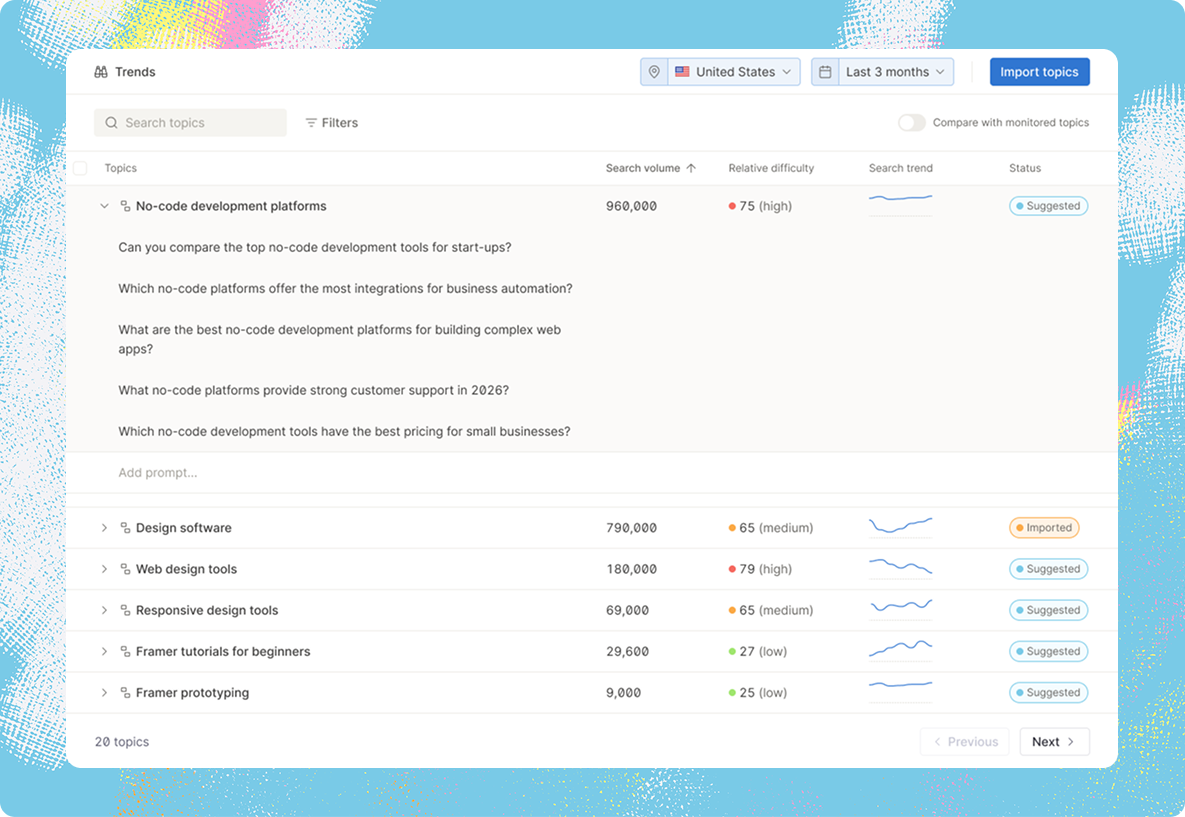Click the Search trend column header
The image size is (1185, 817).
(900, 168)
